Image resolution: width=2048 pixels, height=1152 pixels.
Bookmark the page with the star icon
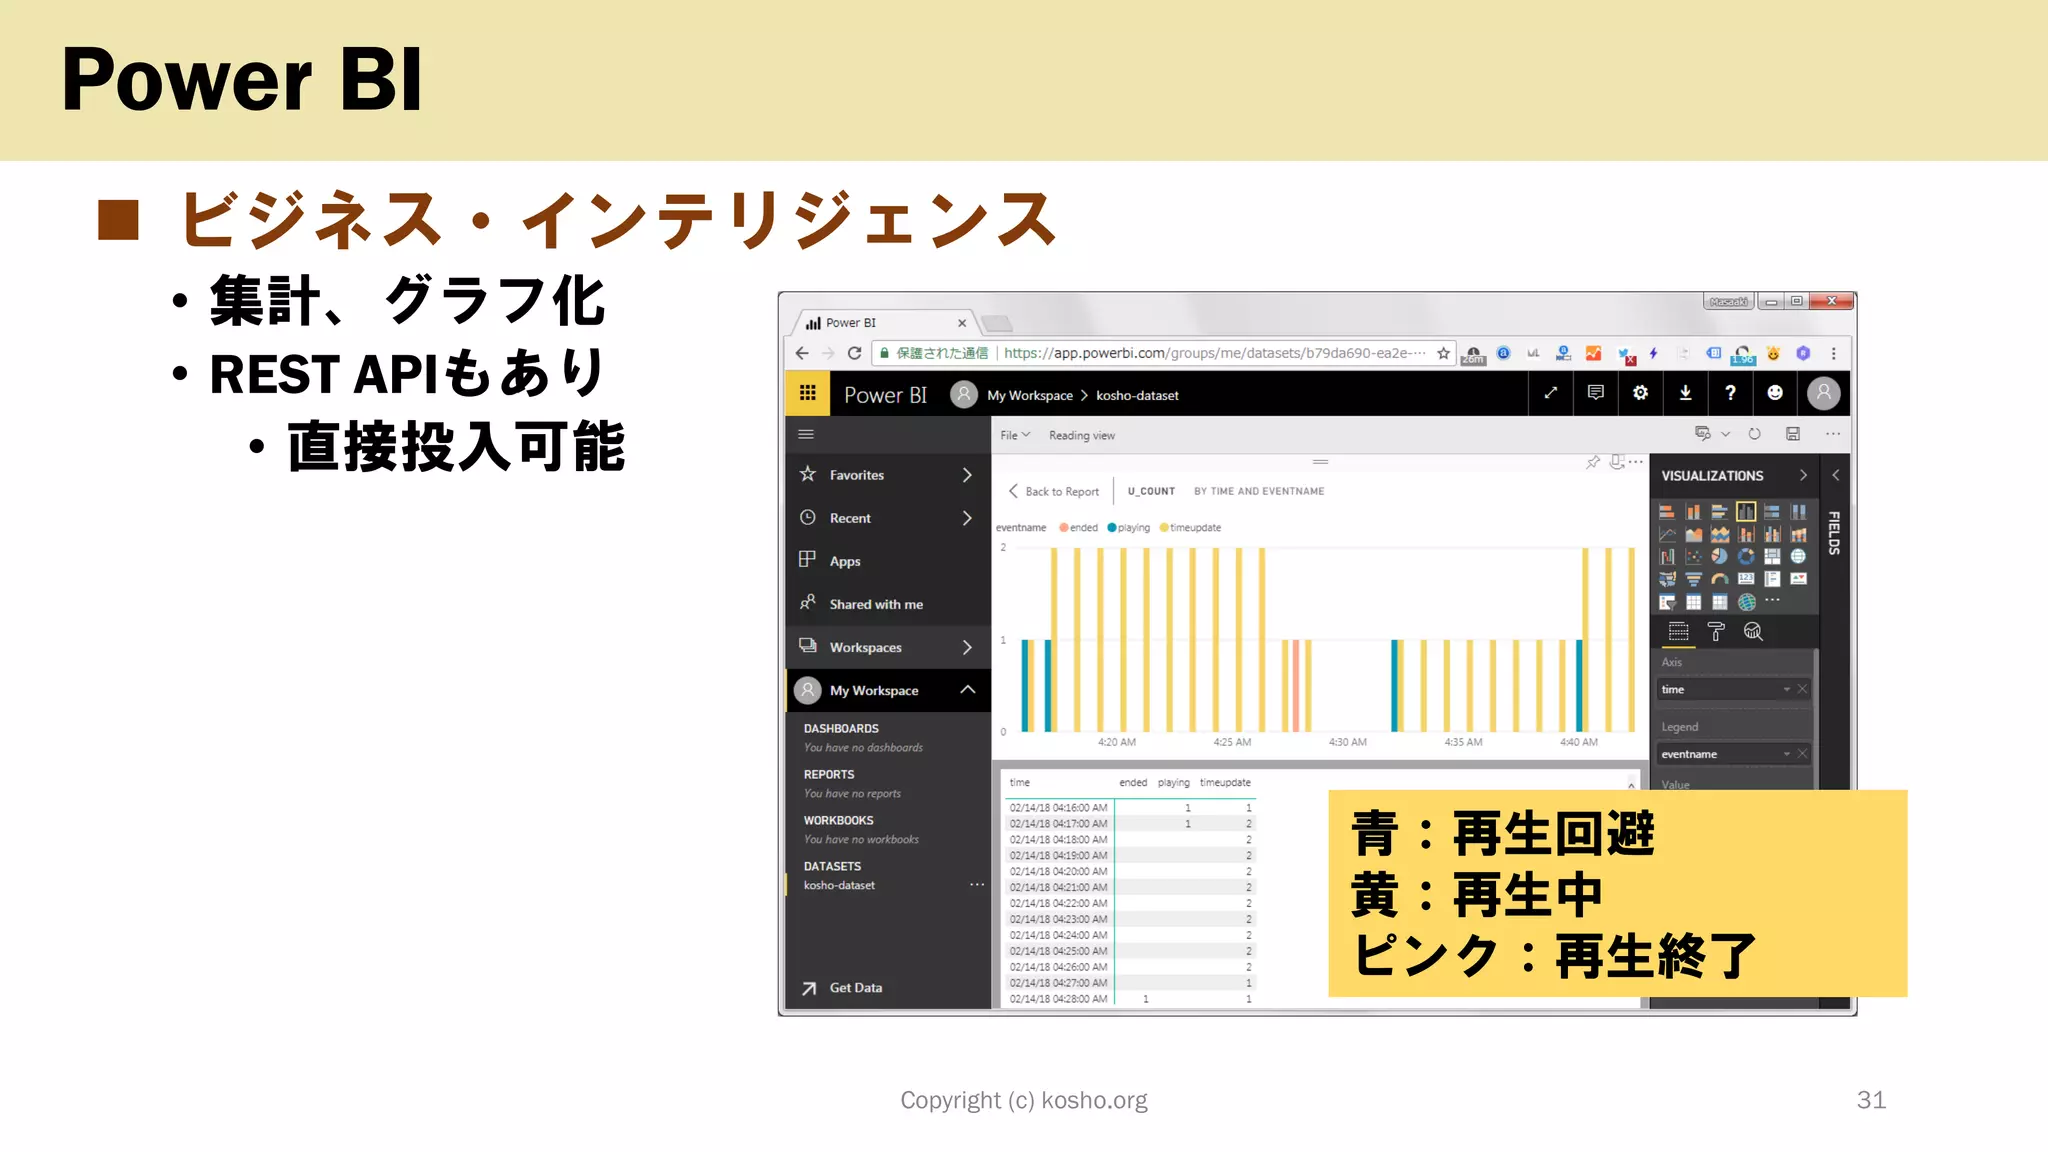(x=1443, y=353)
